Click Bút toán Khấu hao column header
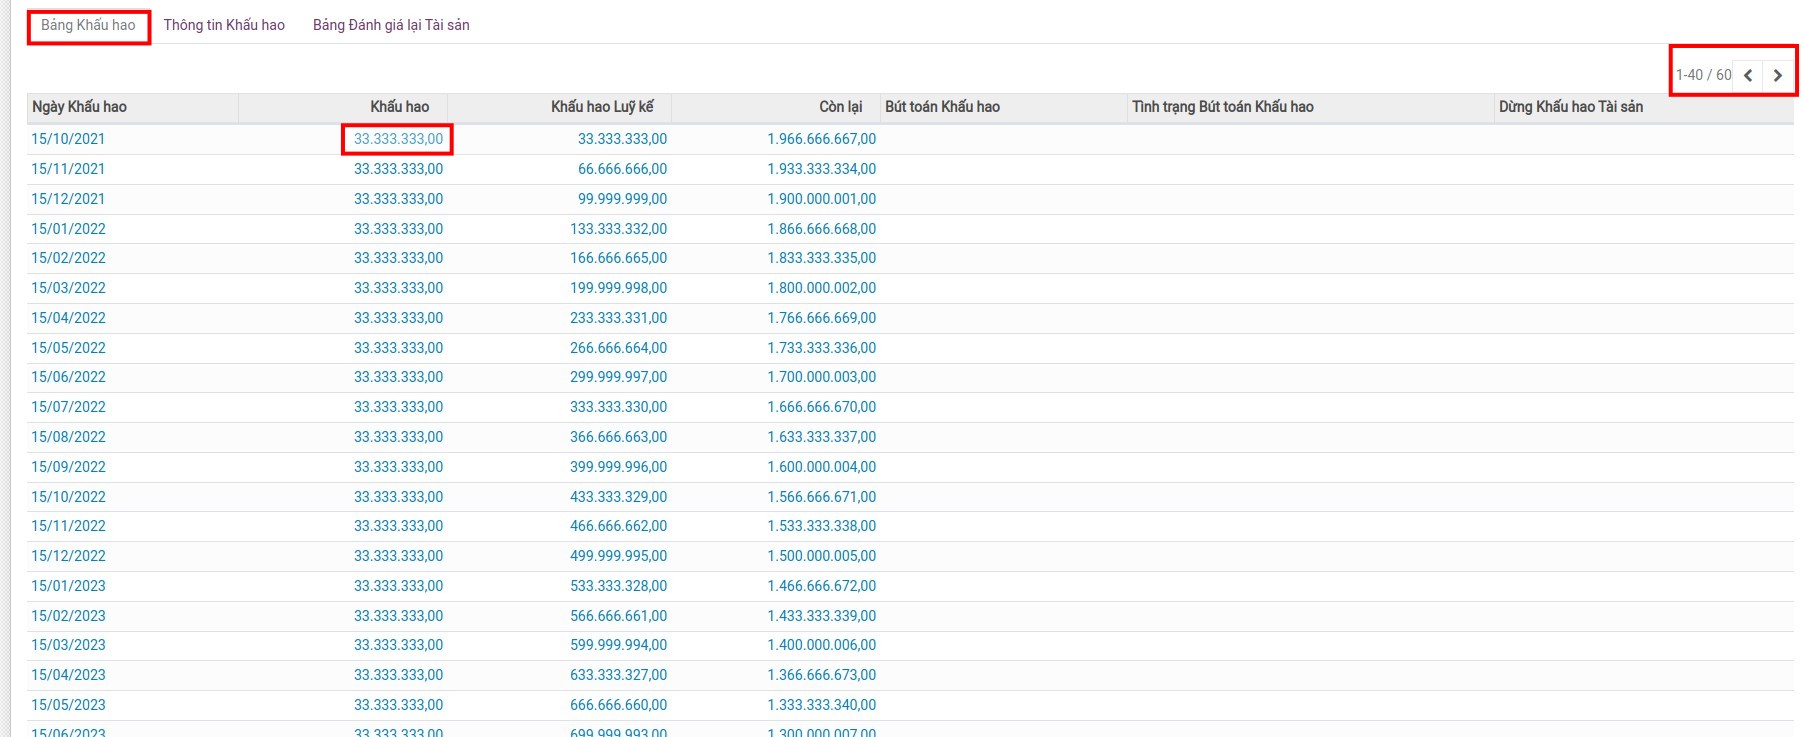1804x737 pixels. point(942,107)
